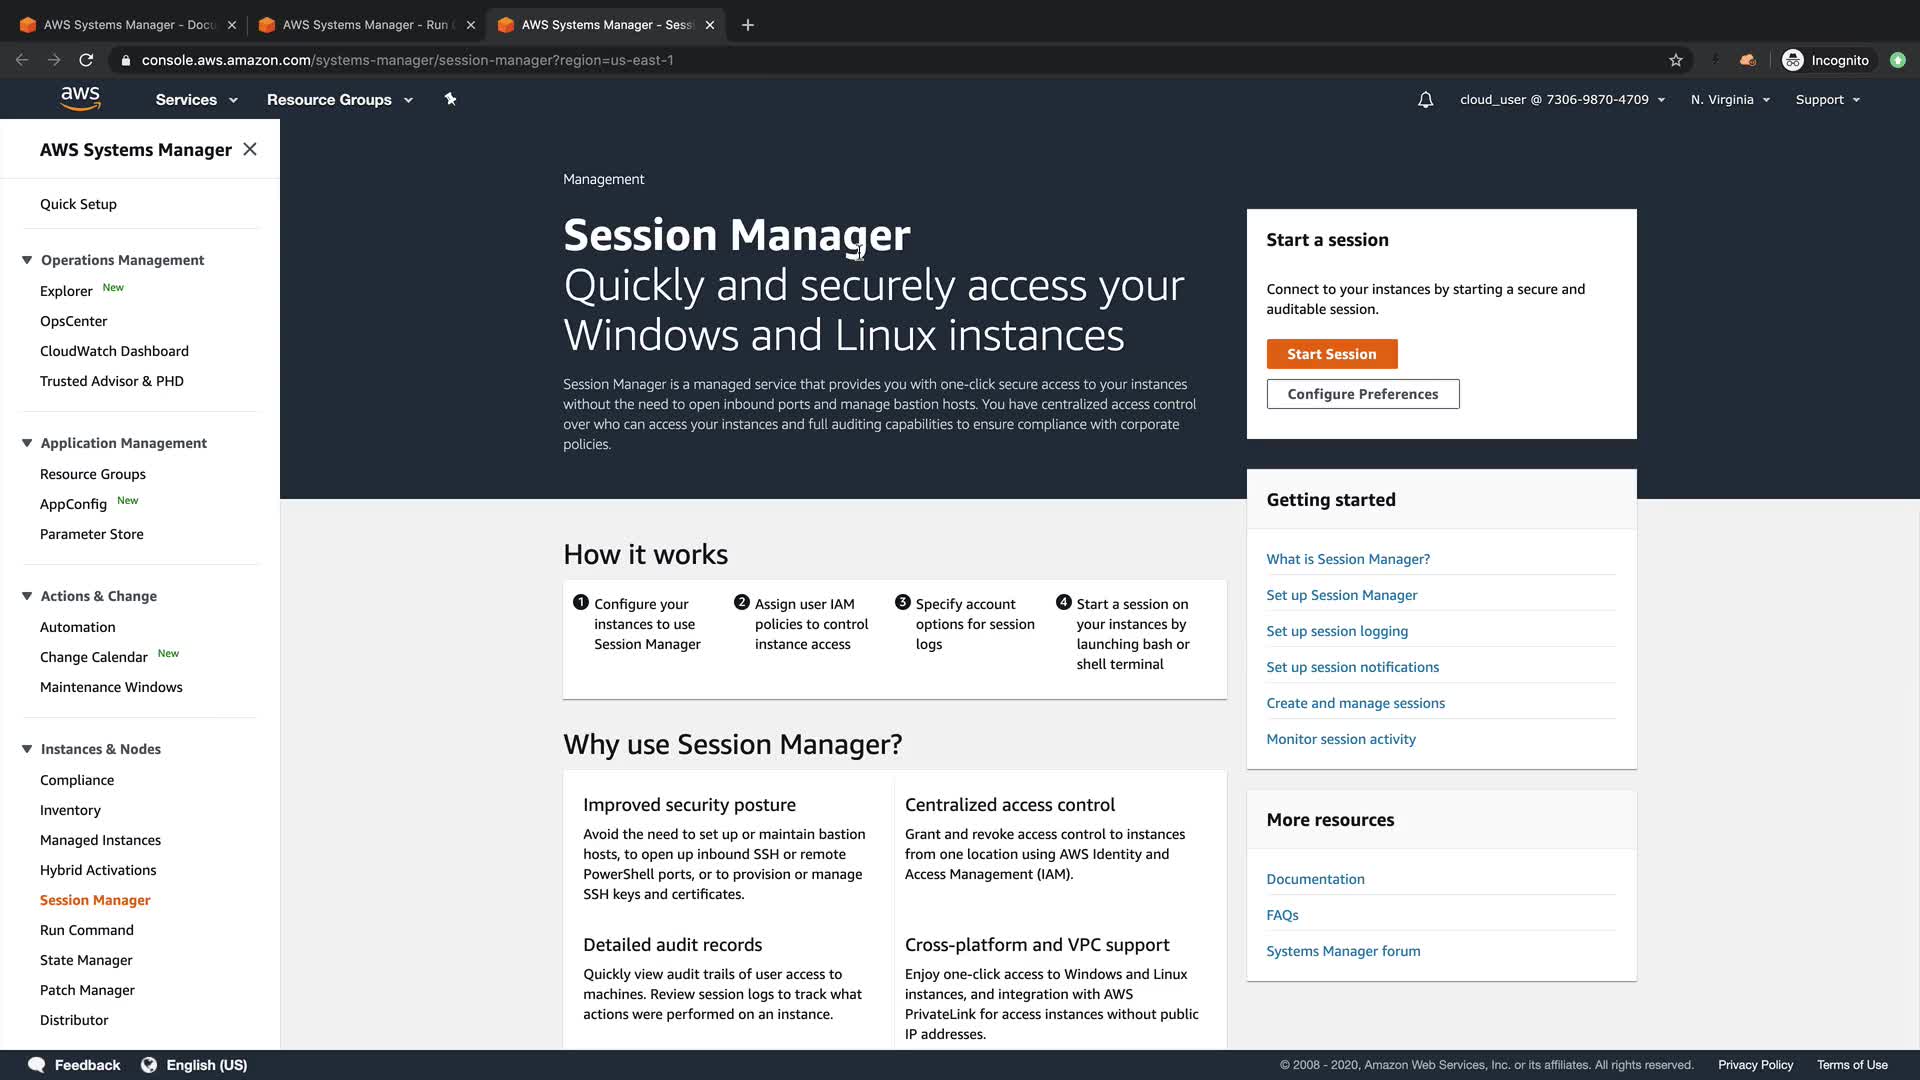Open the Set up session logging link
The width and height of the screenshot is (1920, 1080).
pyautogui.click(x=1336, y=631)
